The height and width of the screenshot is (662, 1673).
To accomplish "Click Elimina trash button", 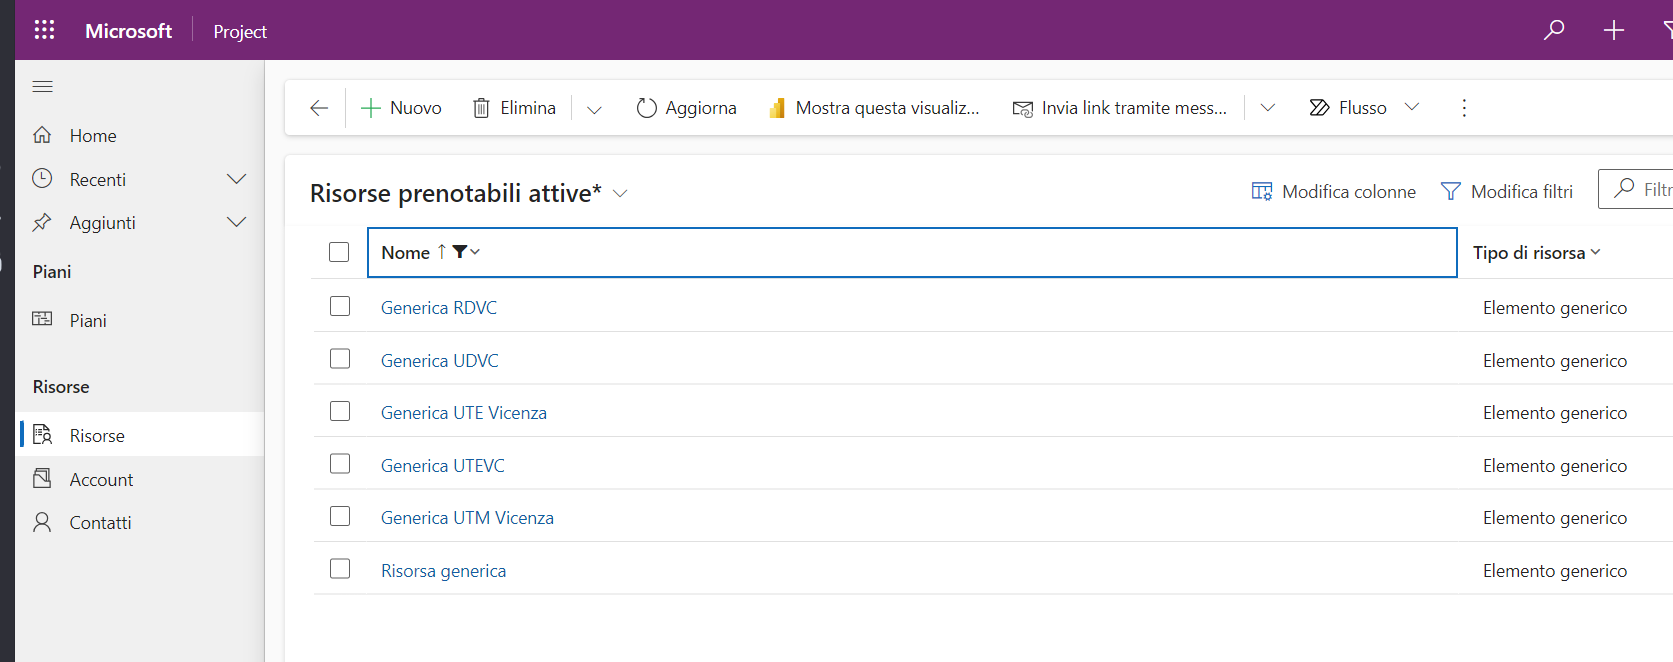I will pos(514,108).
